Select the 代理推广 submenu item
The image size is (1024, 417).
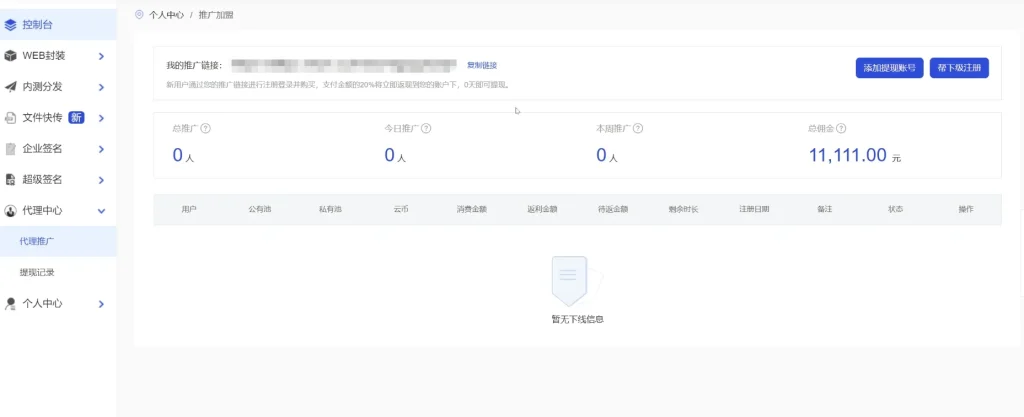(37, 241)
